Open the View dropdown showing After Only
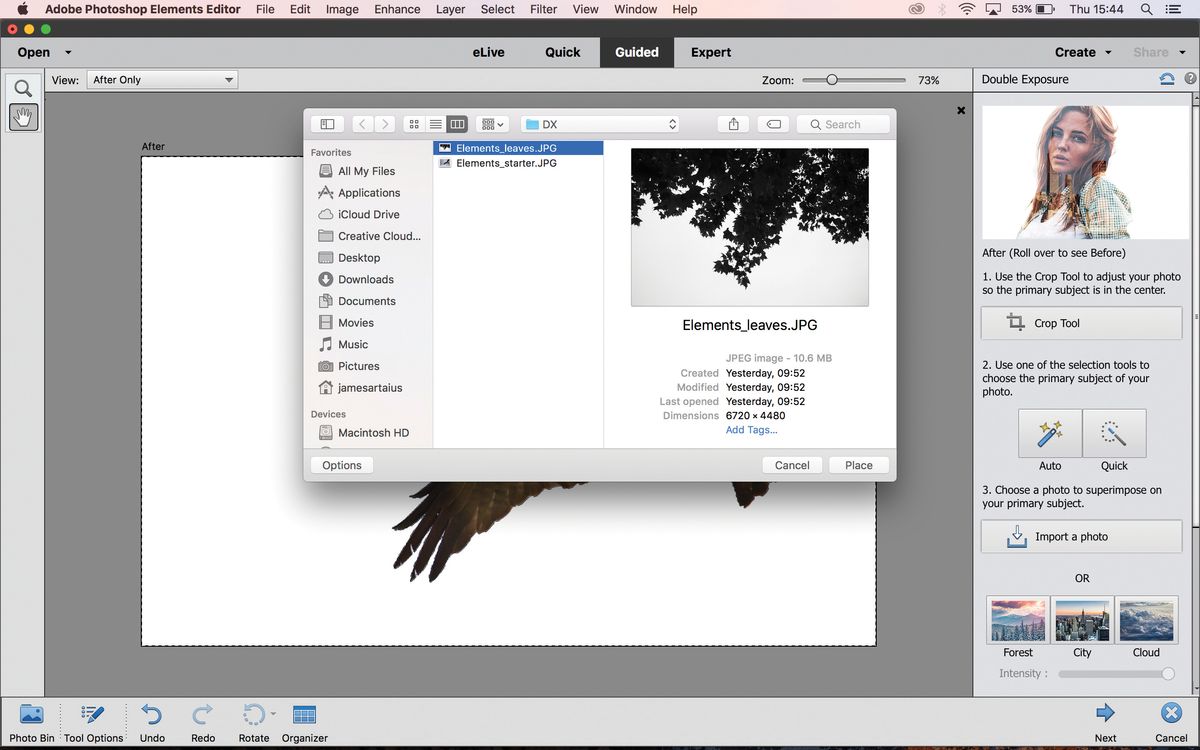This screenshot has height=750, width=1200. pyautogui.click(x=161, y=79)
